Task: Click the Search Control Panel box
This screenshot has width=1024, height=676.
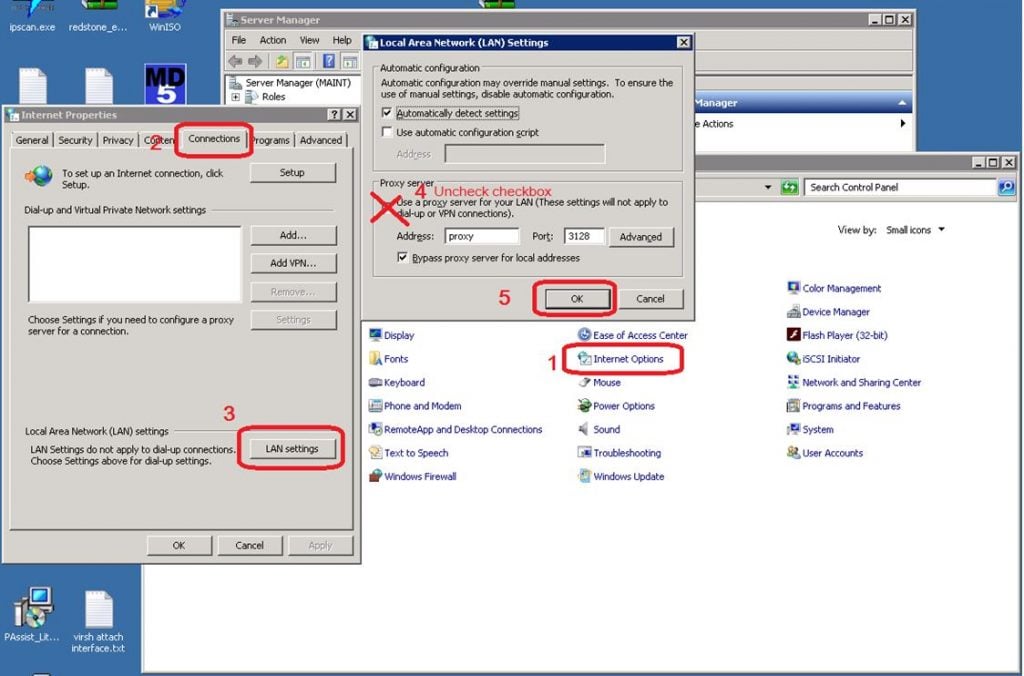Action: 901,187
